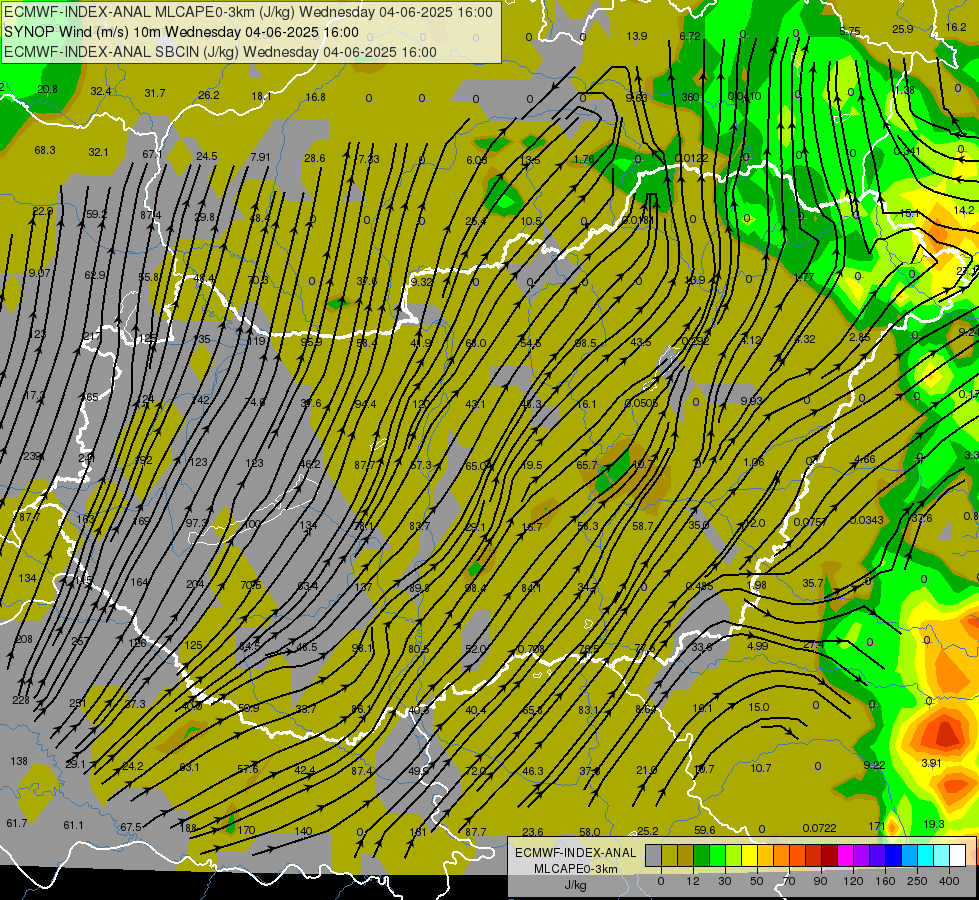Select the J/kg unit label in legend
This screenshot has height=900, width=979.
point(576,885)
